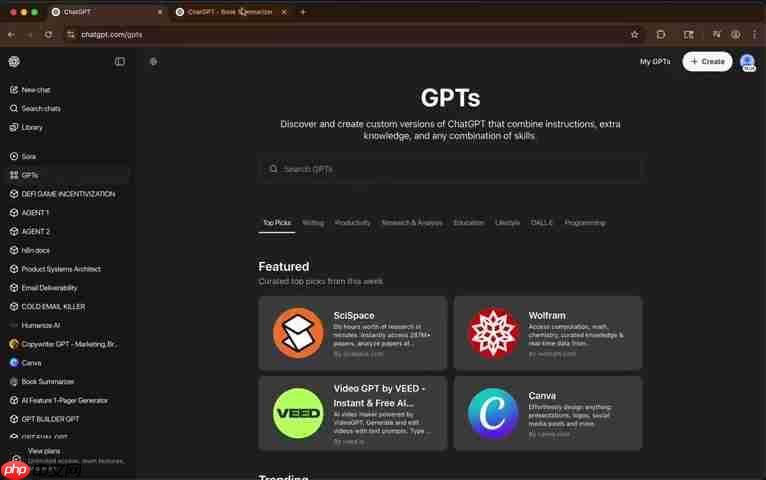Switch to the second ChatGPT browser tab
This screenshot has width=766, height=480.
pos(230,12)
